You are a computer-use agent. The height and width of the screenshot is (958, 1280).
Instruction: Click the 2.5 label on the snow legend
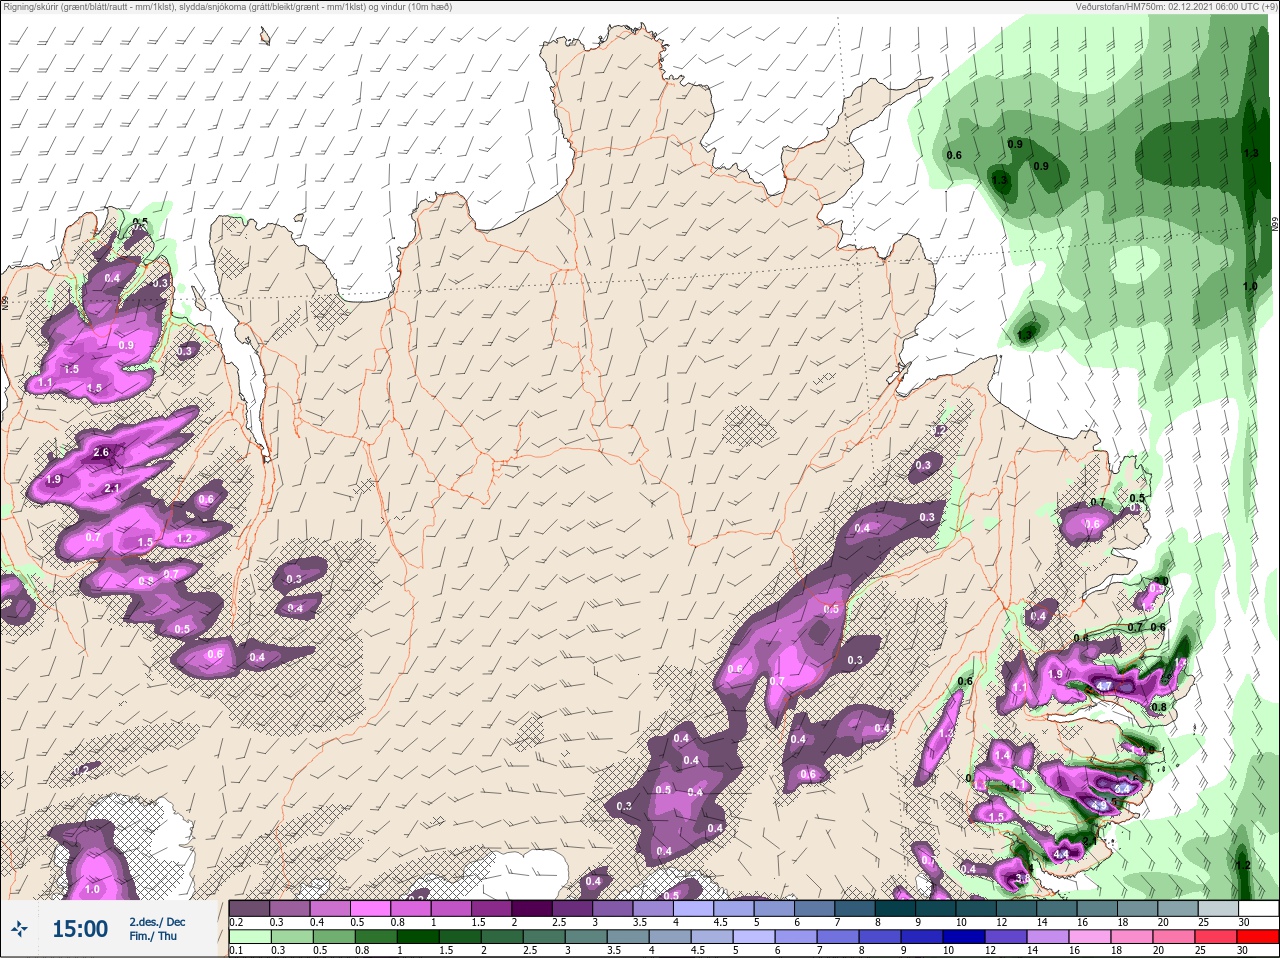pos(561,922)
